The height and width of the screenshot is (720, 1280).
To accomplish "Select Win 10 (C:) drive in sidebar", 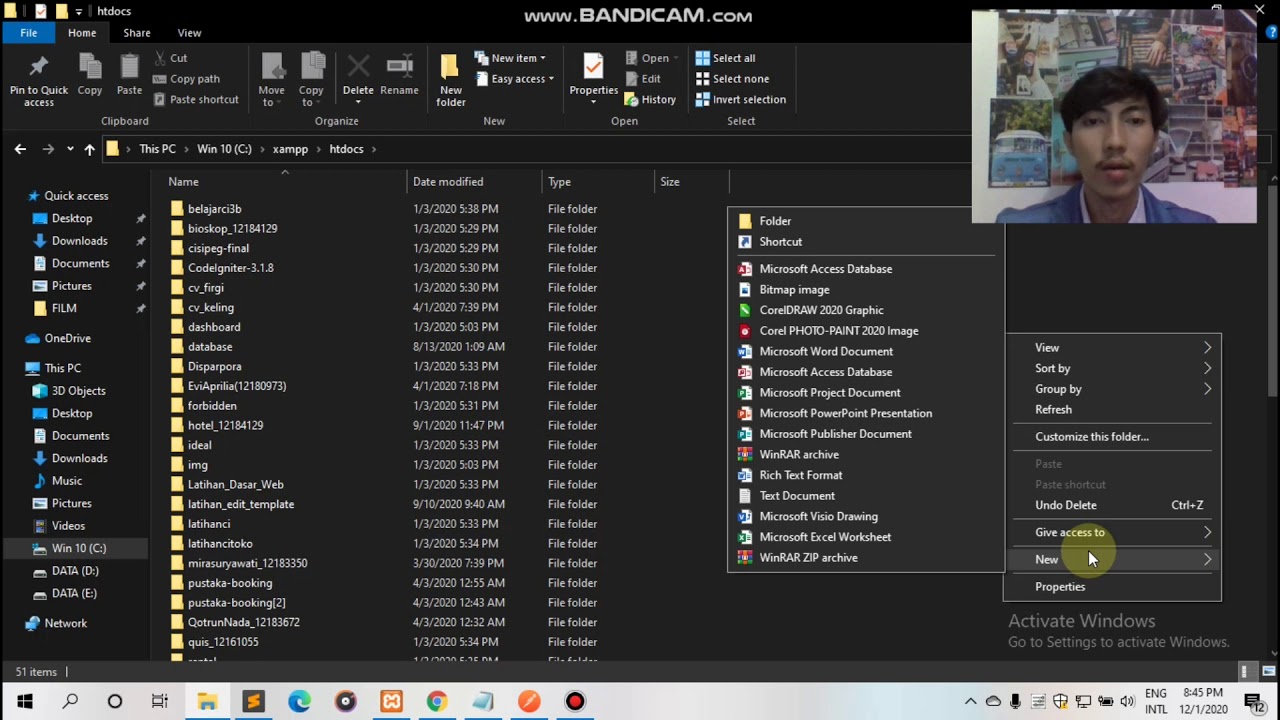I will pos(79,548).
